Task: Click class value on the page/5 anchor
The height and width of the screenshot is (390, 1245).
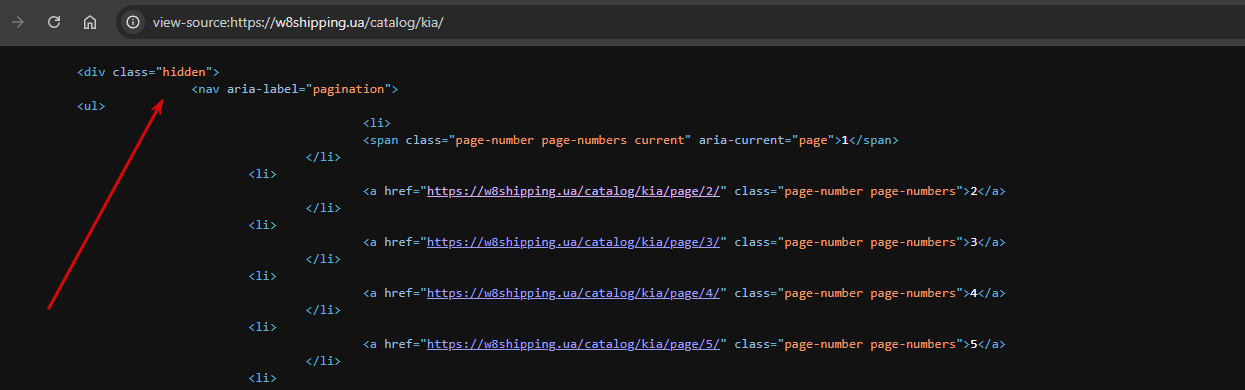Action: coord(870,344)
